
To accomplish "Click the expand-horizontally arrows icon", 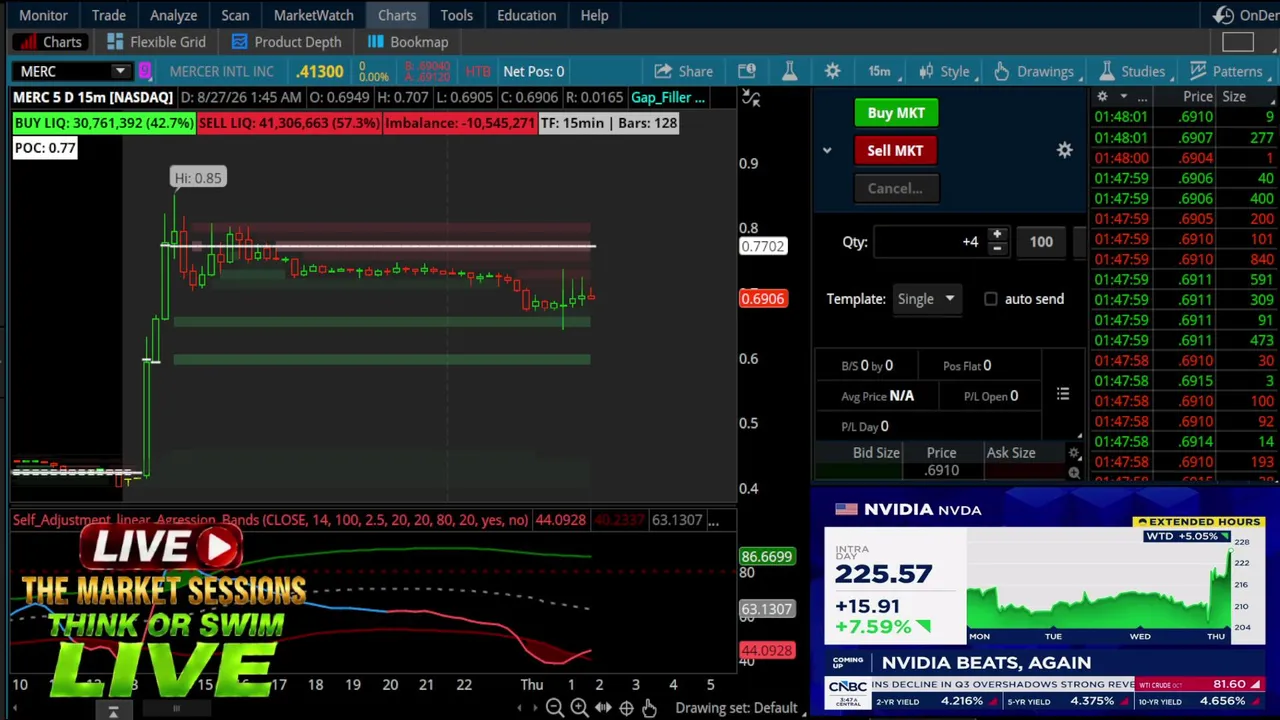I will click(603, 708).
